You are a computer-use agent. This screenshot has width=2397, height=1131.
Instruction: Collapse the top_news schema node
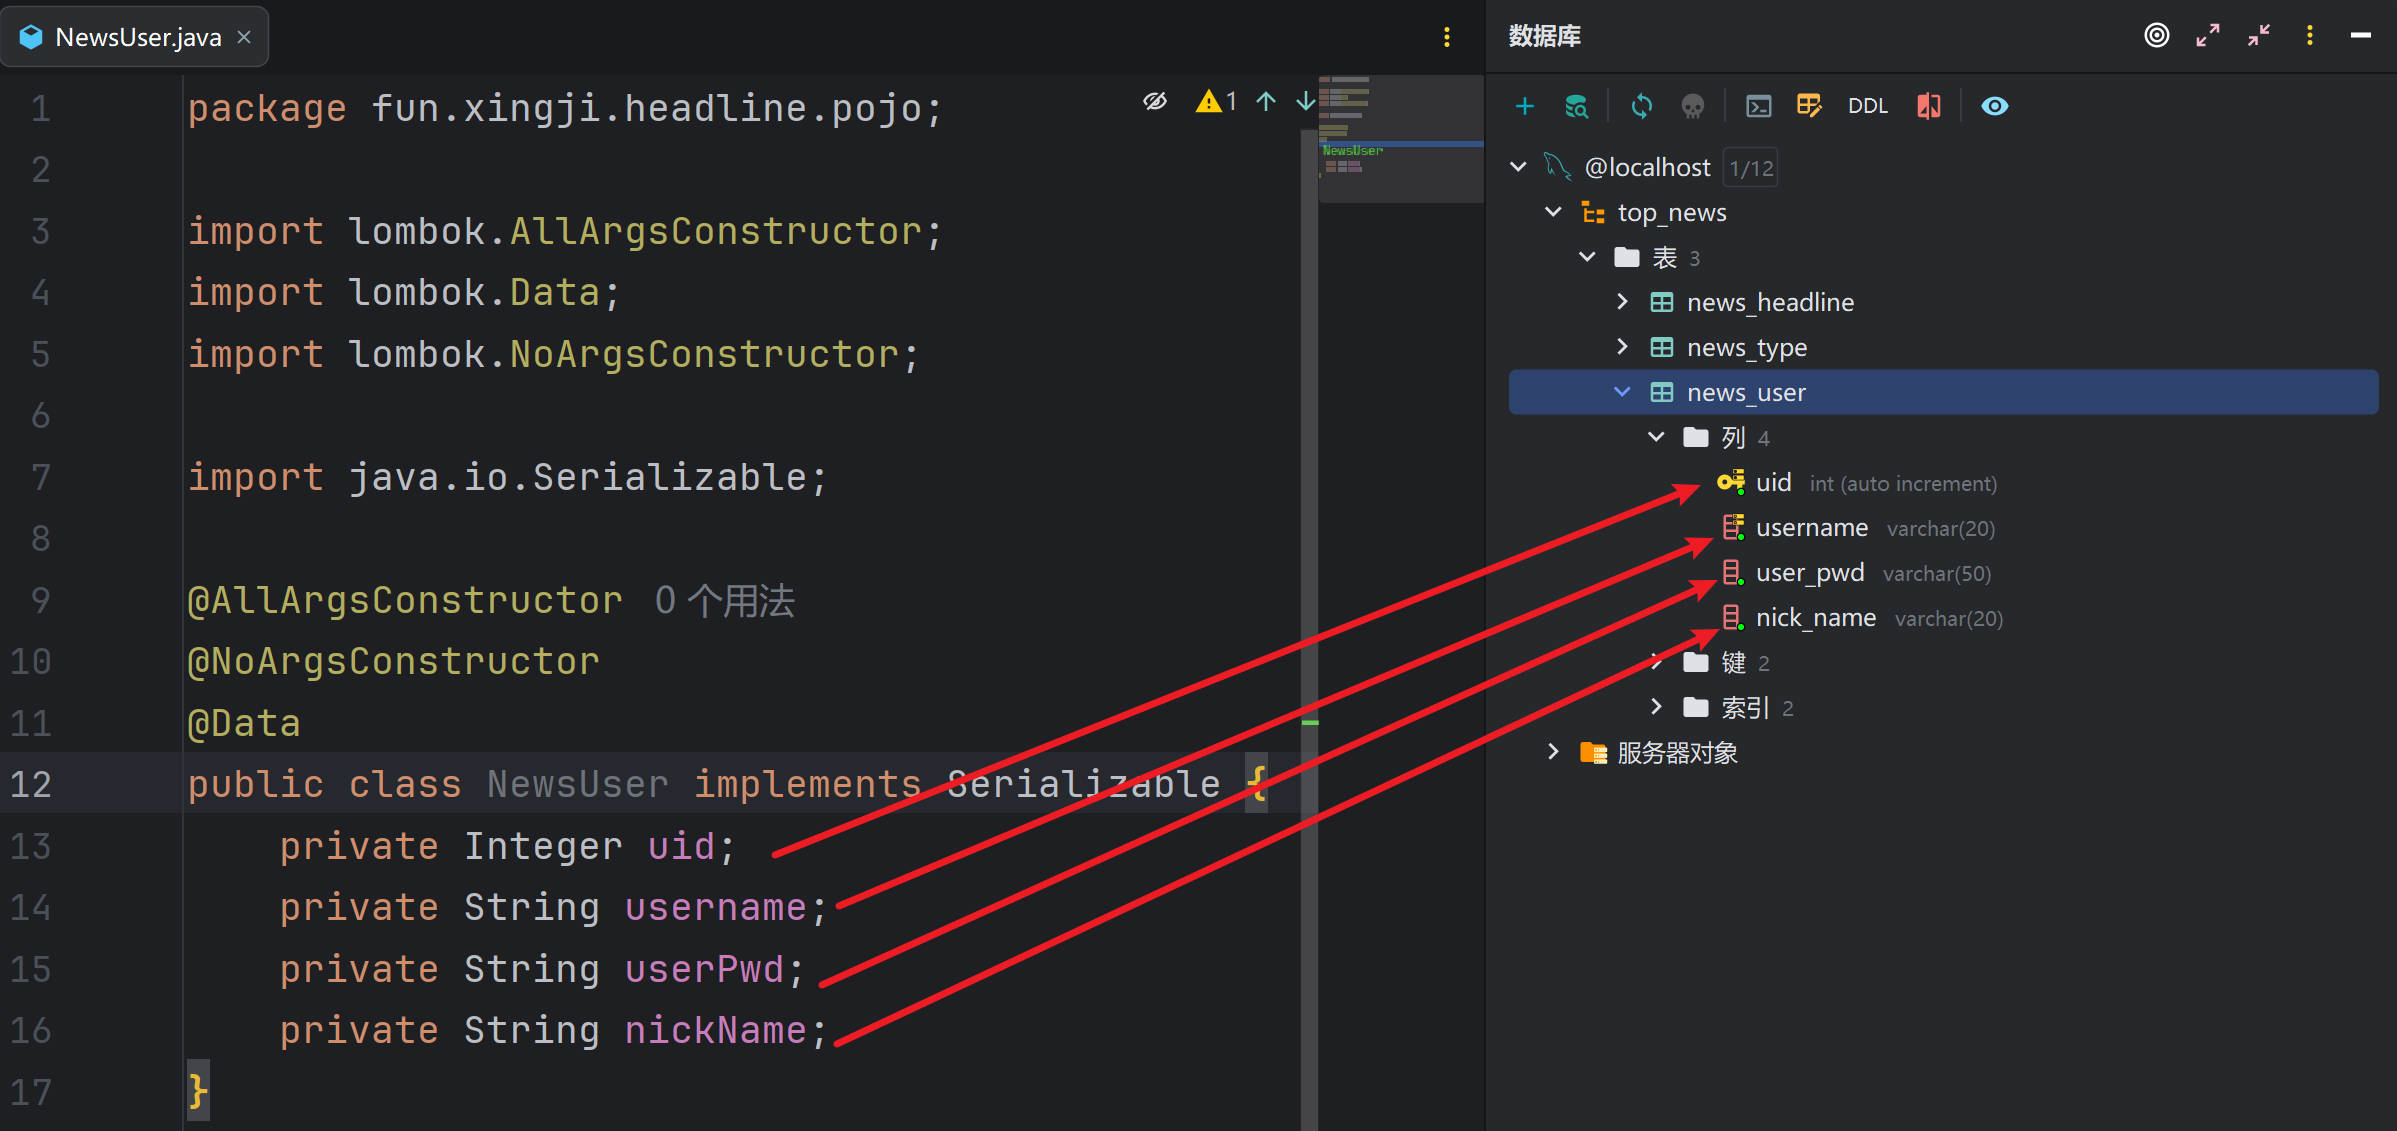(x=1553, y=212)
